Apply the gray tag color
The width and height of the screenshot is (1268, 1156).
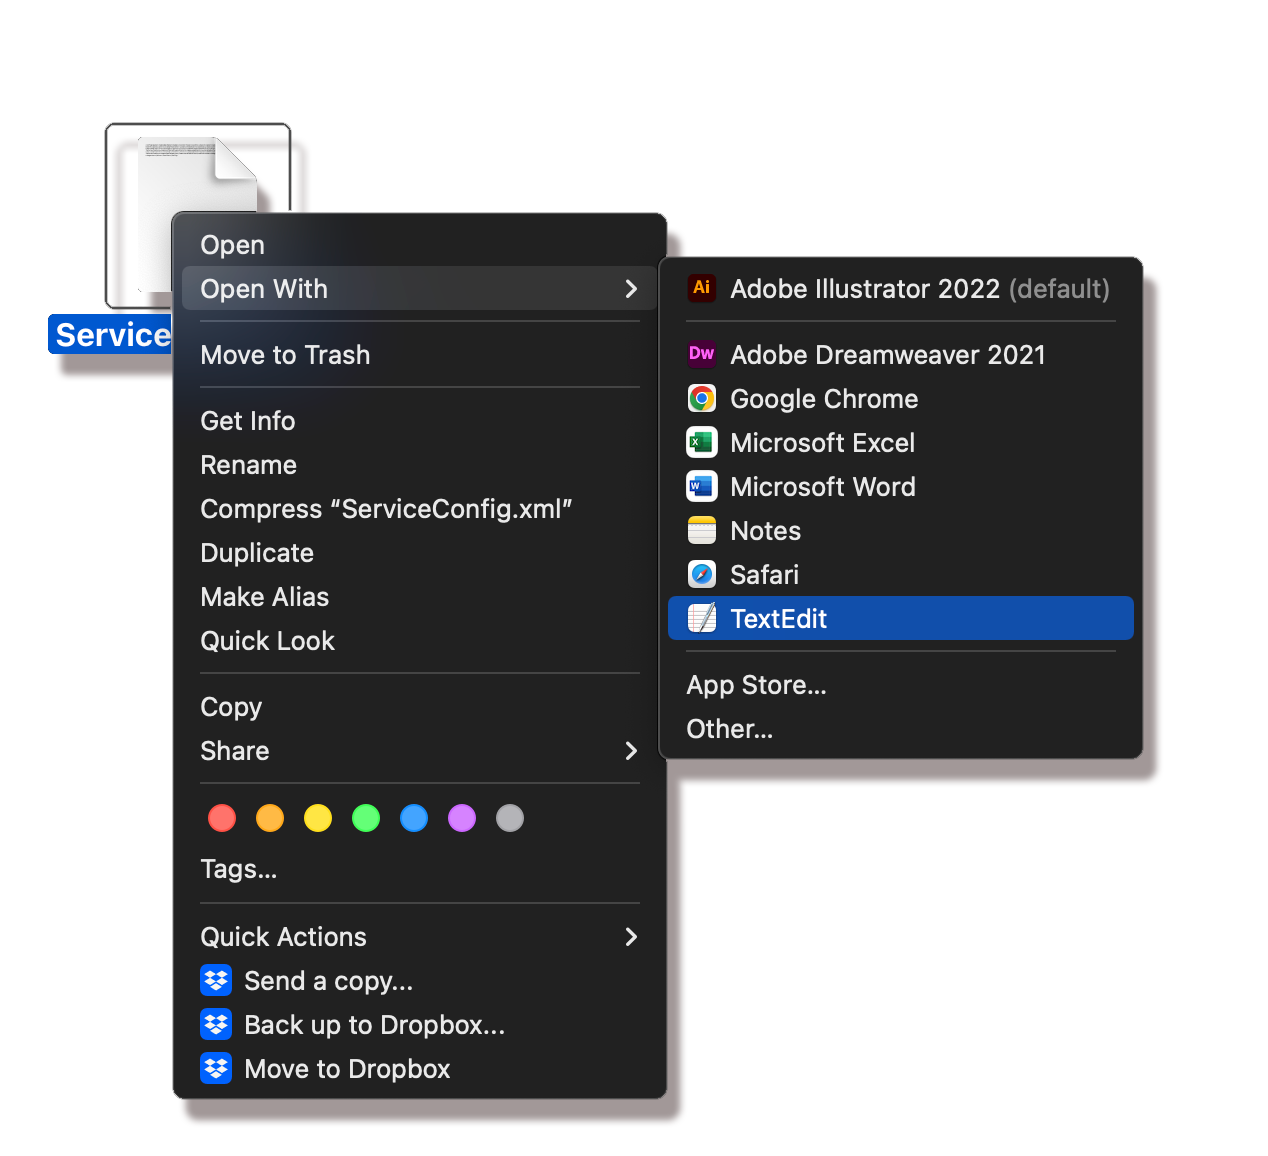[x=510, y=818]
